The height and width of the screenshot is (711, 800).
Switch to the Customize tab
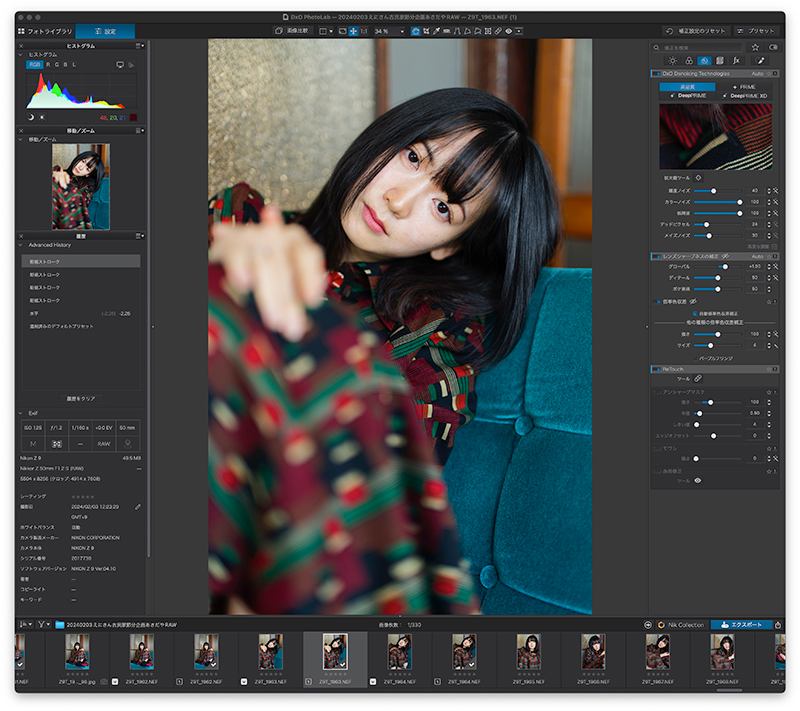click(105, 31)
